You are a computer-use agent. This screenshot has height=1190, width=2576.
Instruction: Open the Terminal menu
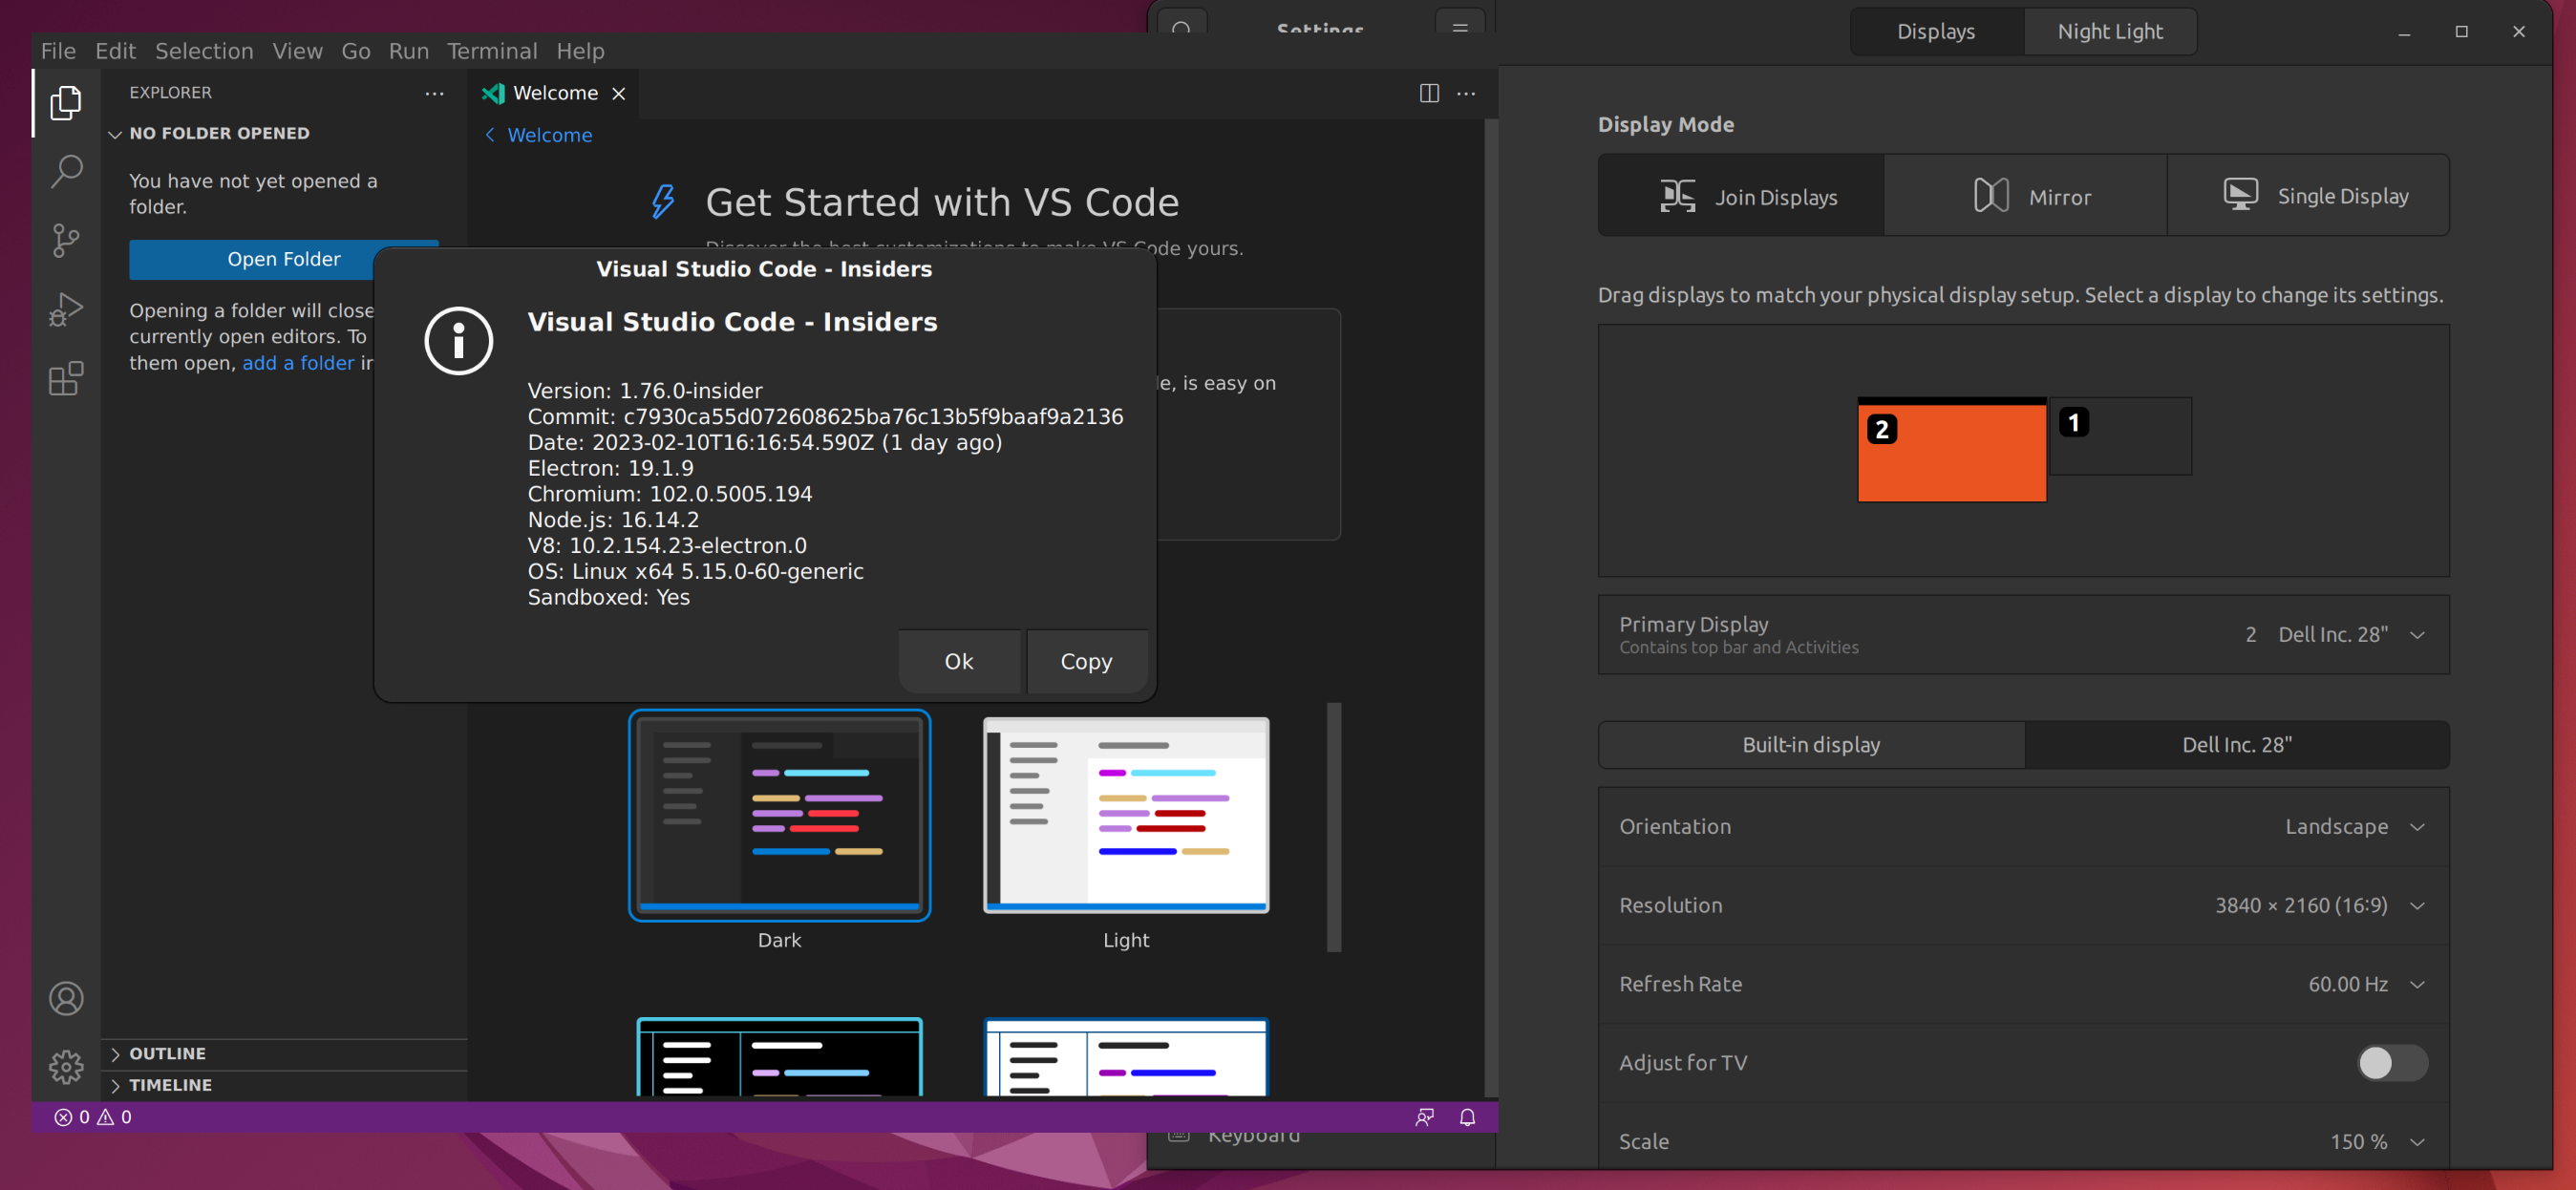pyautogui.click(x=491, y=50)
